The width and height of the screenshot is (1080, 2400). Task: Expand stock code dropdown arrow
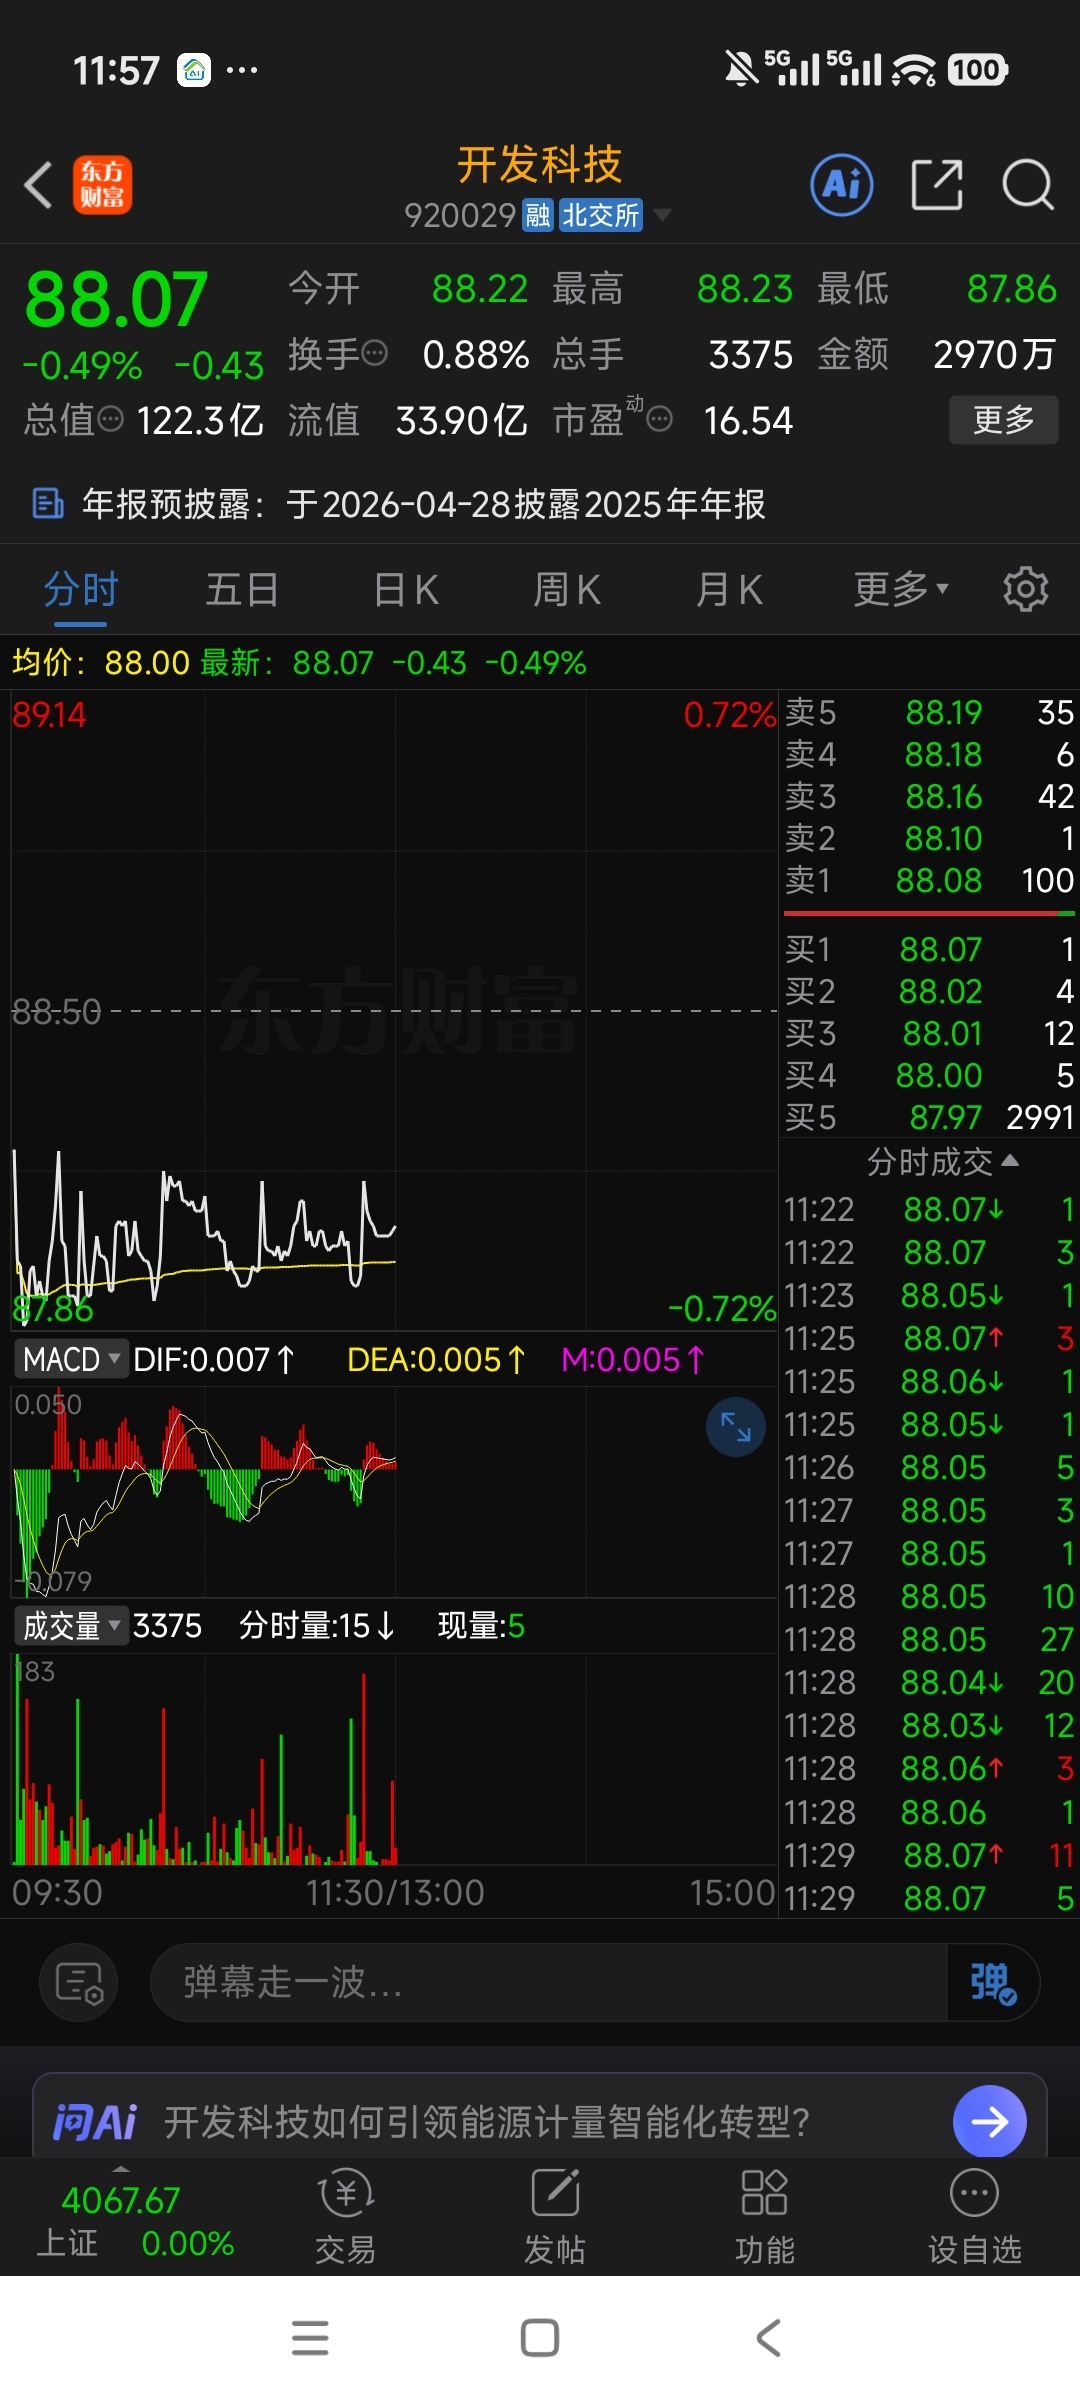(661, 215)
